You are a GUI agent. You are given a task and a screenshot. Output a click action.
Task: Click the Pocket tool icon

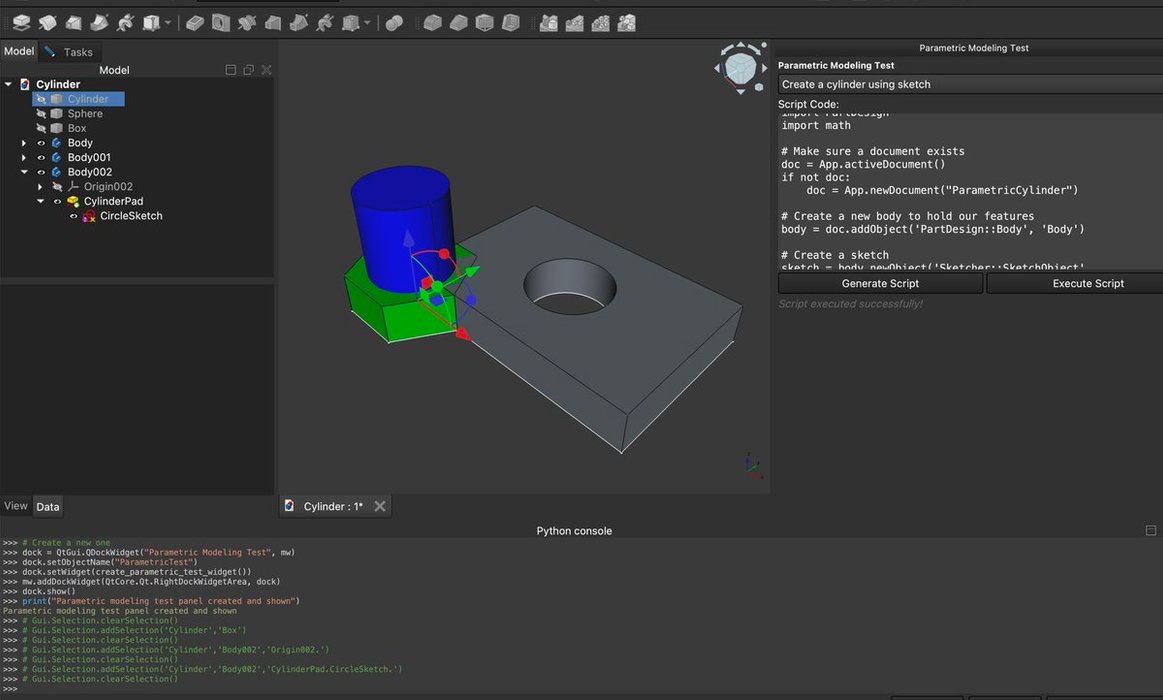tap(195, 22)
